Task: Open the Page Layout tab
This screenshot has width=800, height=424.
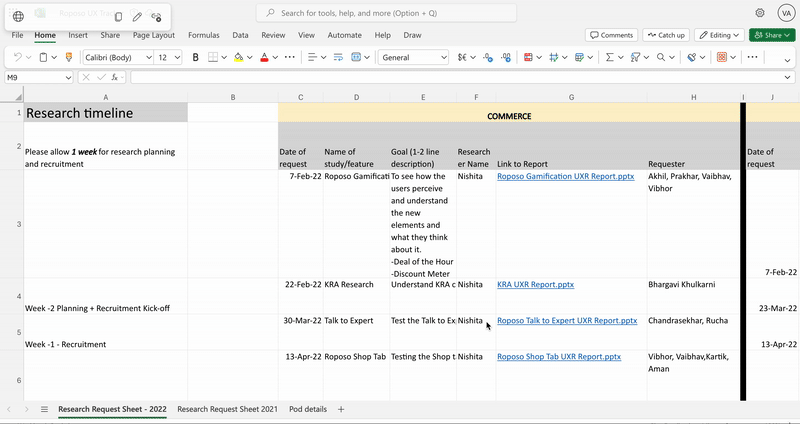Action: tap(154, 35)
